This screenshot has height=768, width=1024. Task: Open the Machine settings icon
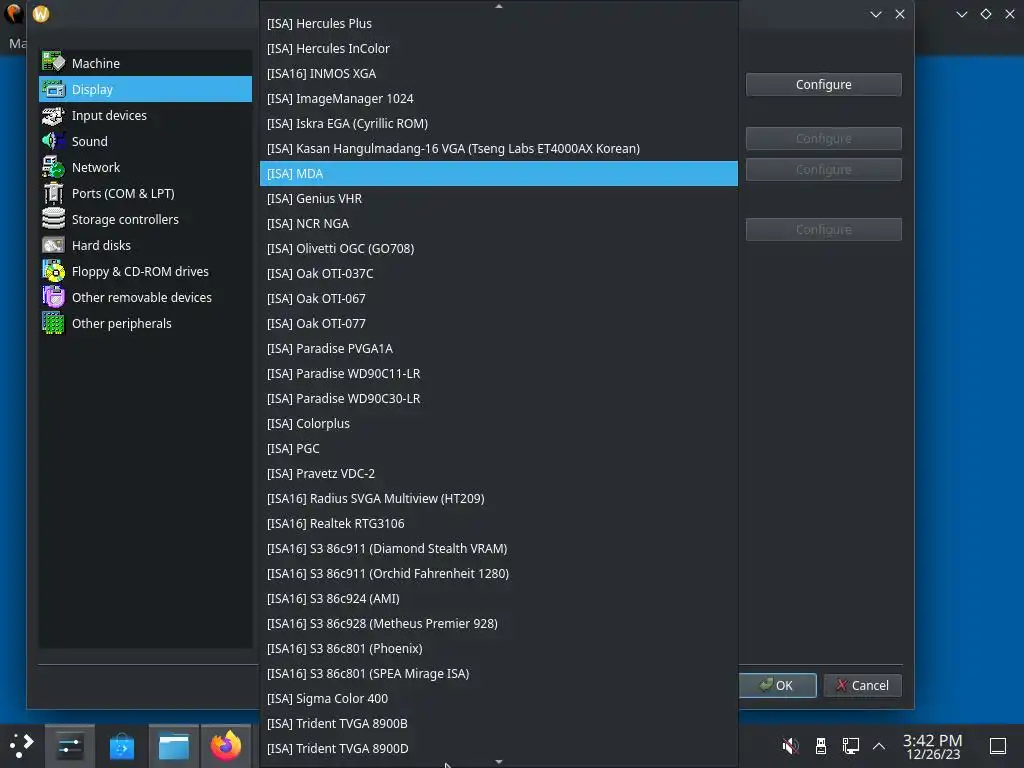click(54, 63)
